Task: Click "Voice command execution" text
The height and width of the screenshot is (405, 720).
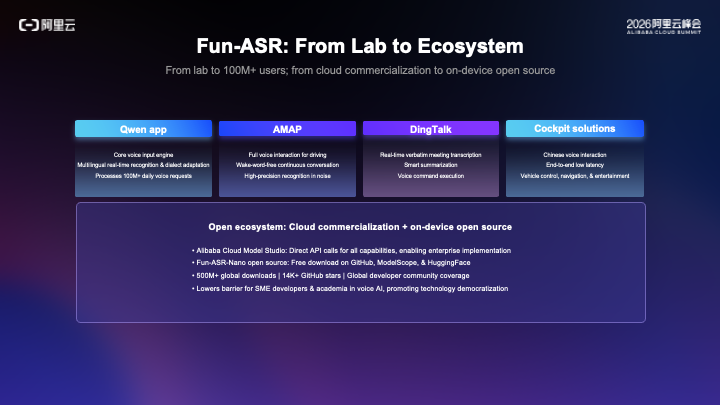Action: 431,176
